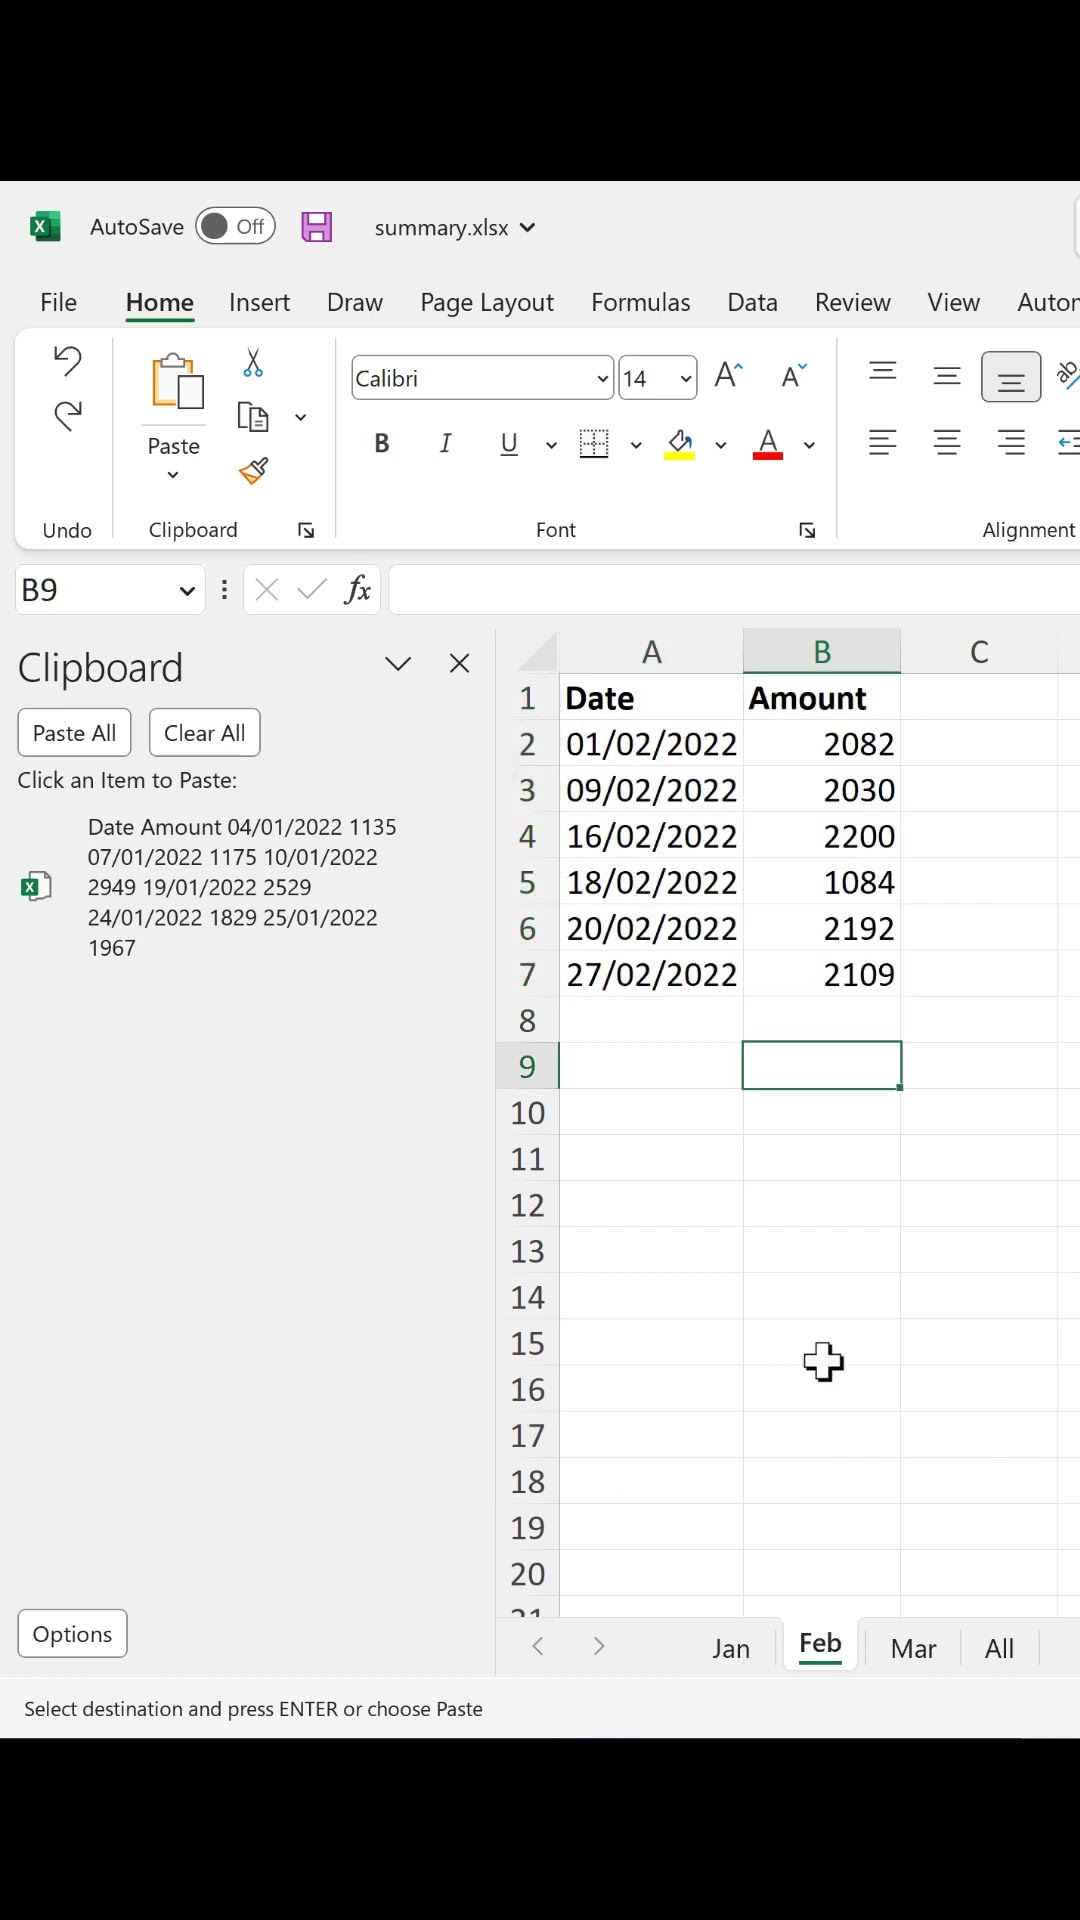Expand the Copy options arrow
The image size is (1080, 1920).
click(x=300, y=417)
